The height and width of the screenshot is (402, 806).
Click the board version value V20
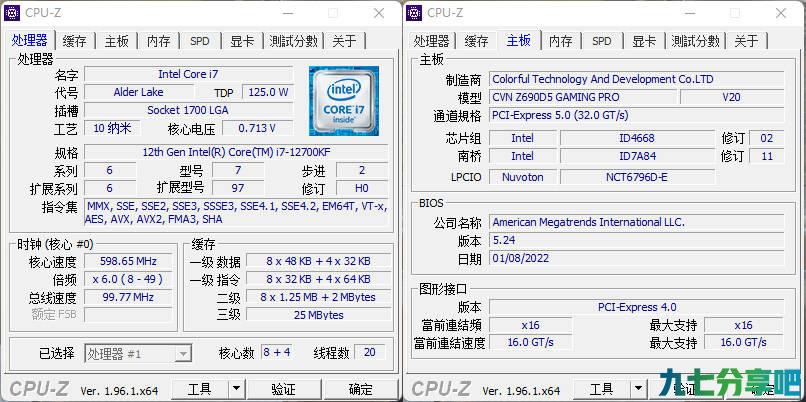click(x=732, y=97)
